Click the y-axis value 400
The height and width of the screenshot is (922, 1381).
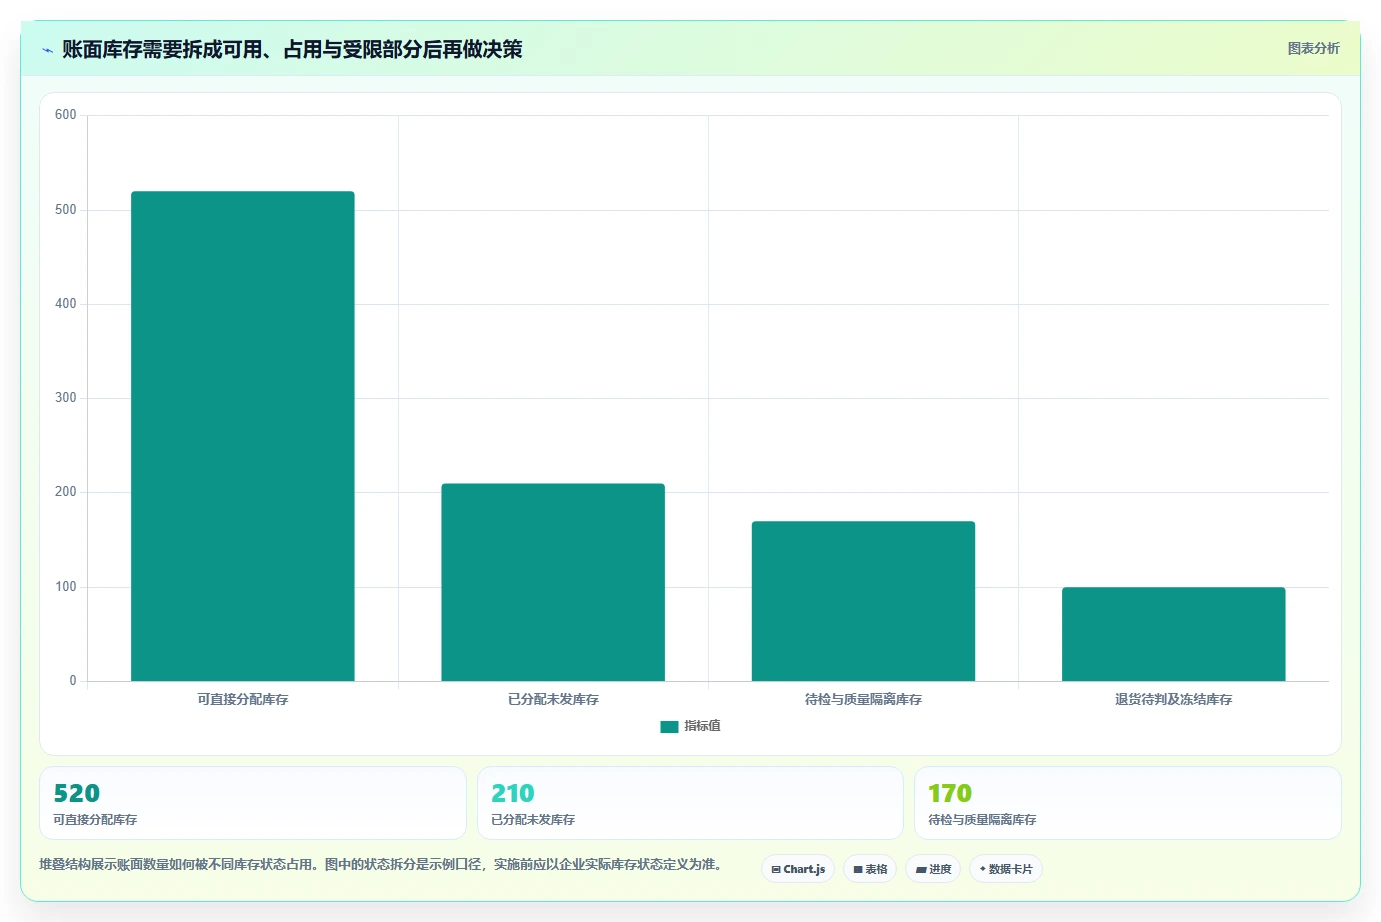coord(66,304)
